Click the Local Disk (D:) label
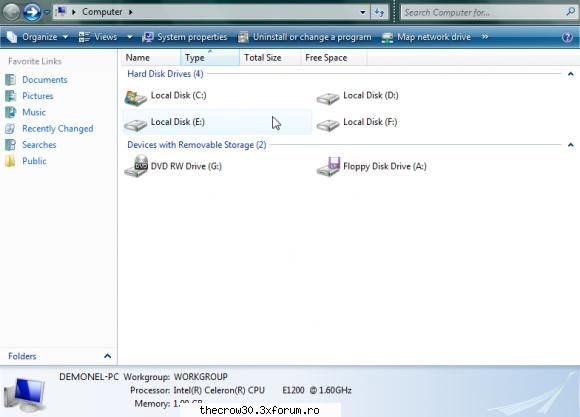This screenshot has height=417, width=580. (371, 95)
